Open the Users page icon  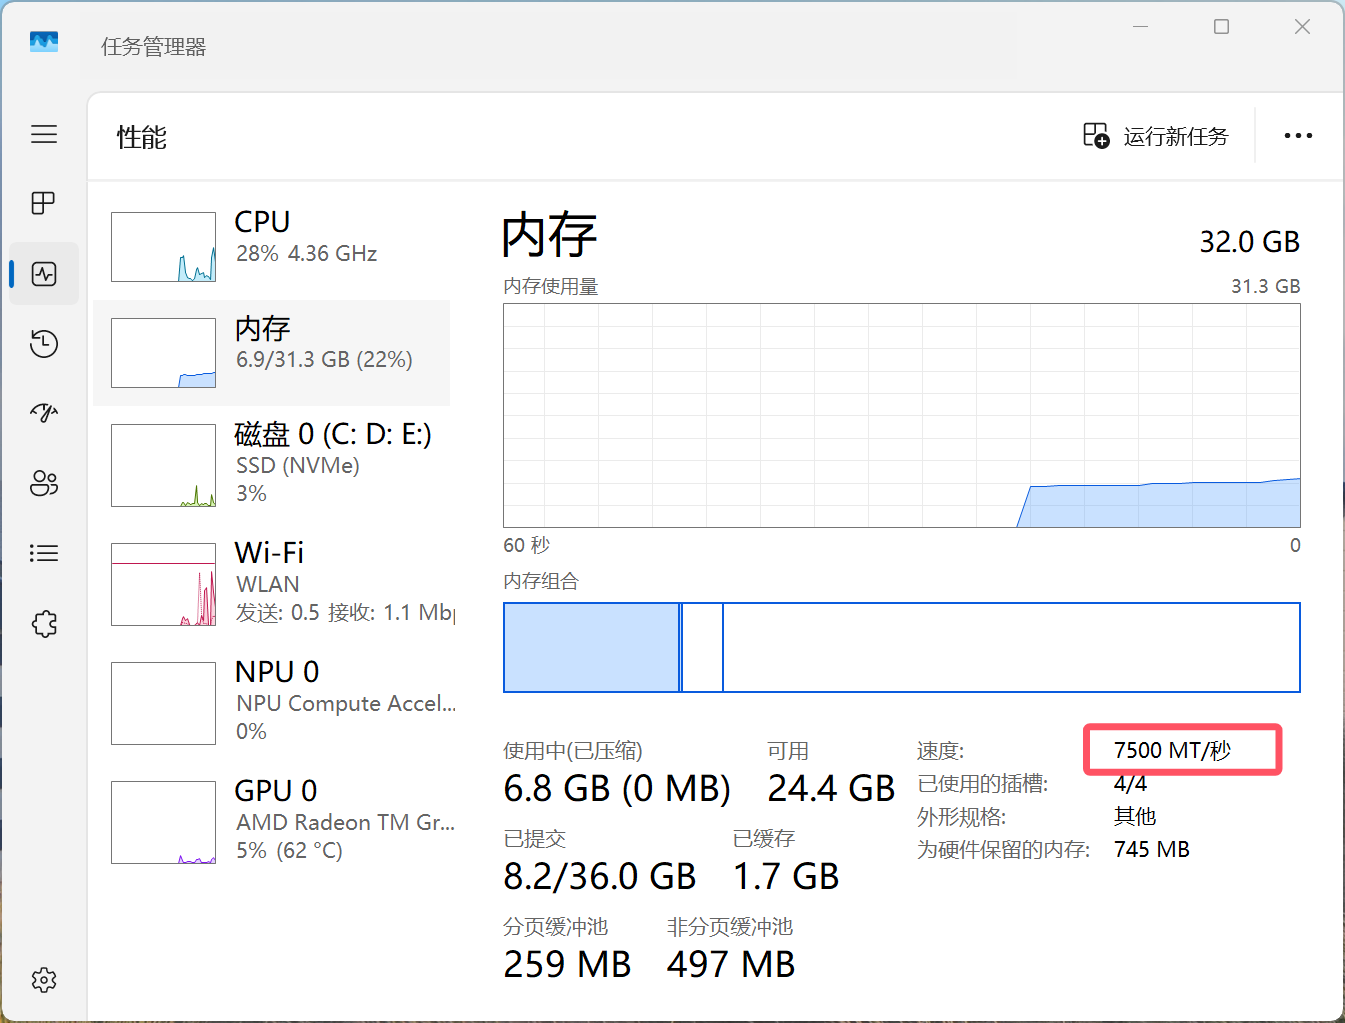[x=44, y=484]
